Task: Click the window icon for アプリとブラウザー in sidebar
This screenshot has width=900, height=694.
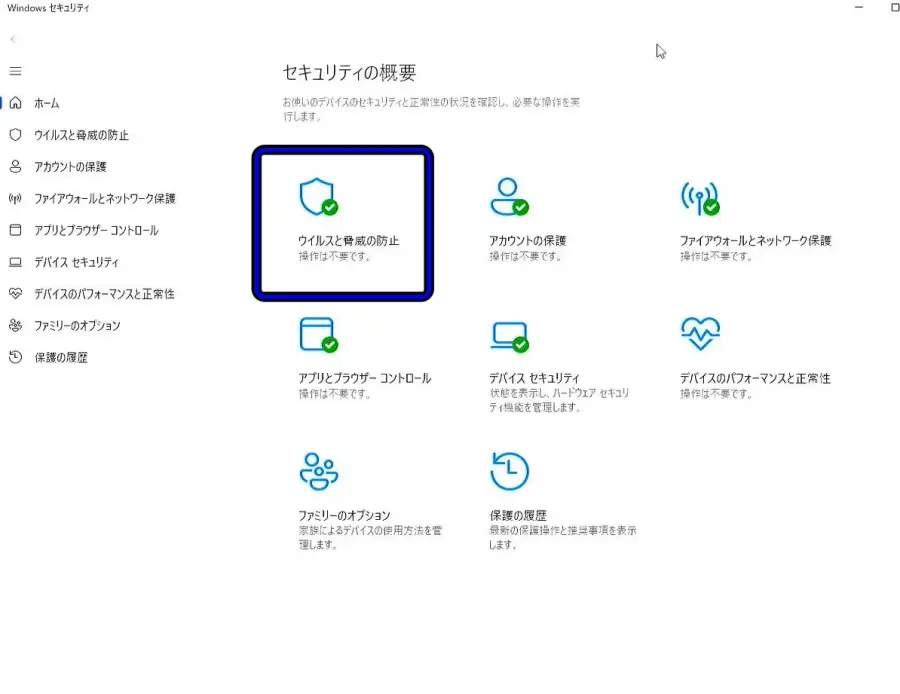Action: click(x=15, y=230)
